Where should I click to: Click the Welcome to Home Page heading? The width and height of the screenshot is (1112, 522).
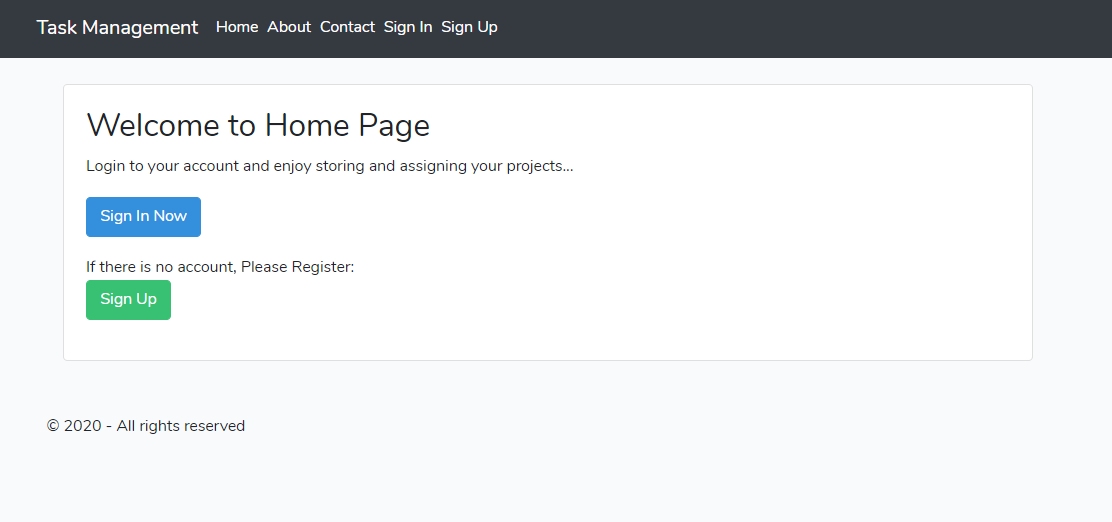258,126
